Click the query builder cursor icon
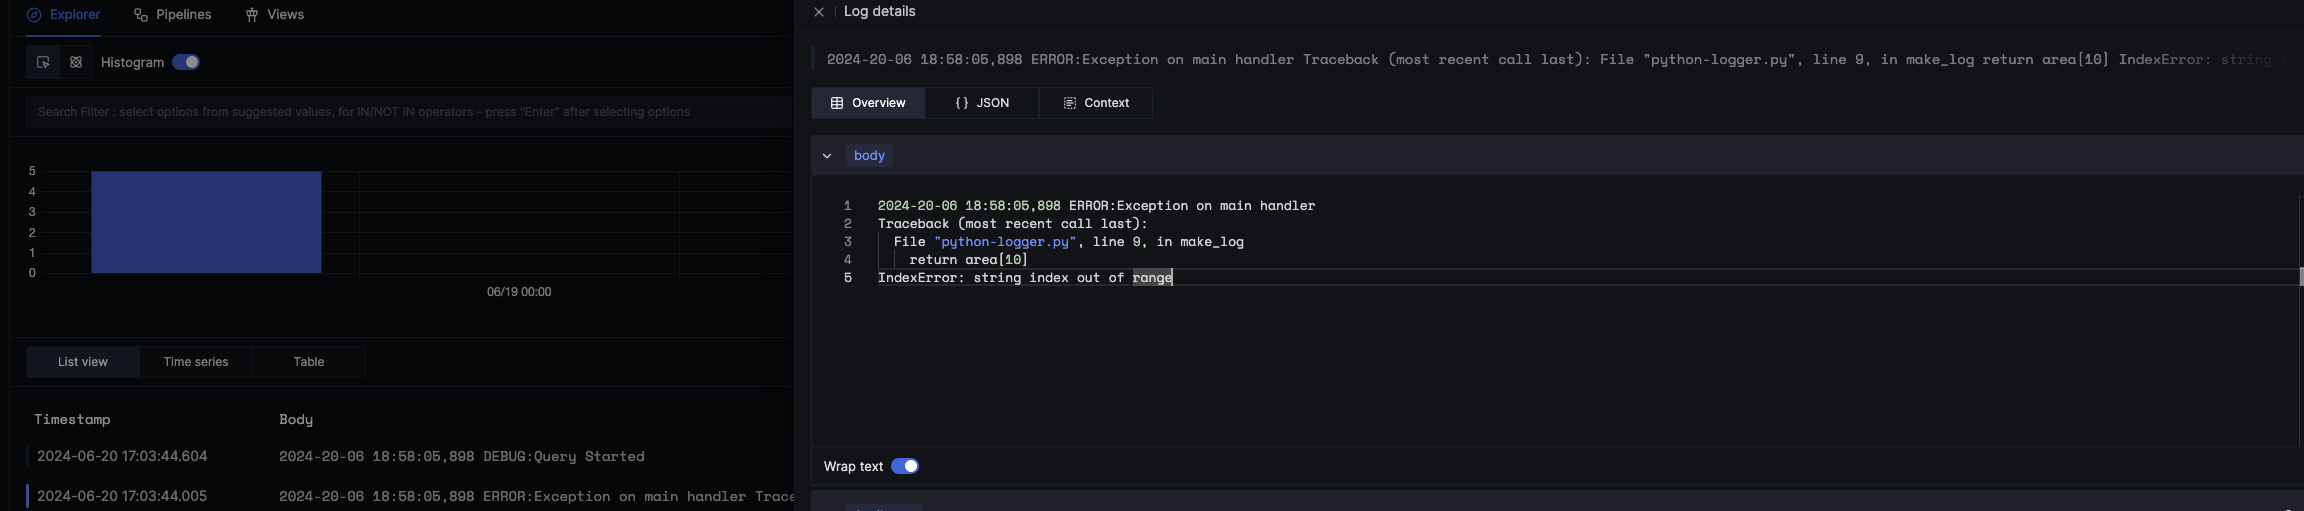The height and width of the screenshot is (511, 2304). pos(43,62)
